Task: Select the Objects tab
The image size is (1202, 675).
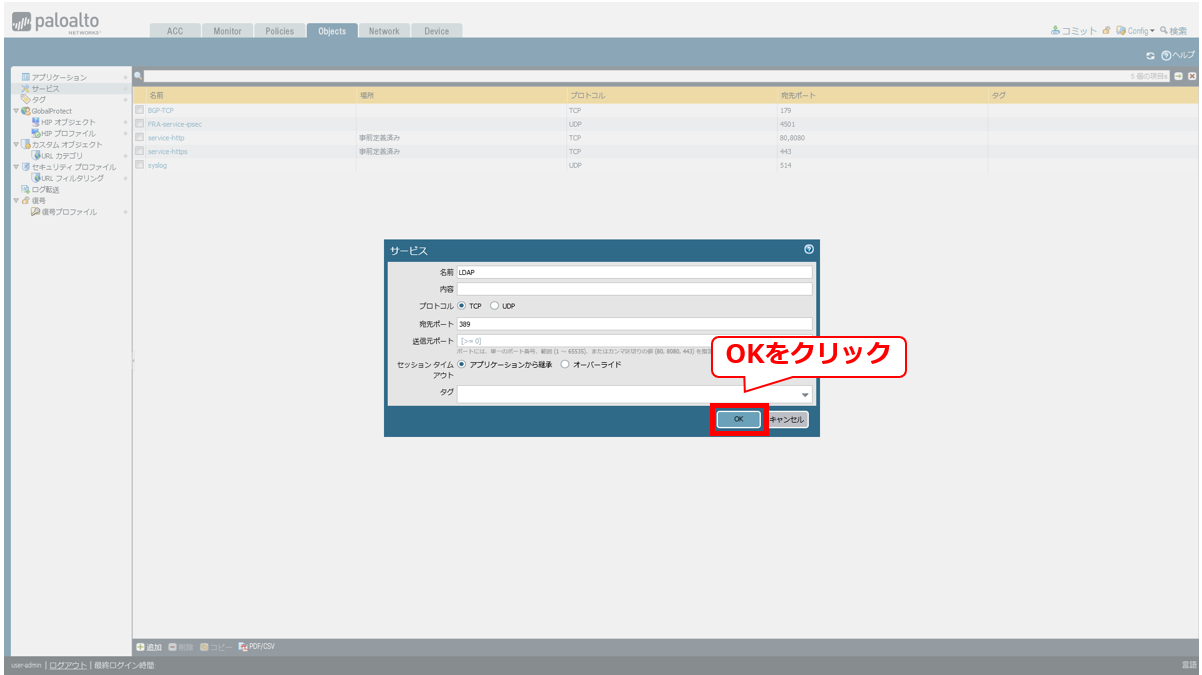Action: tap(332, 31)
